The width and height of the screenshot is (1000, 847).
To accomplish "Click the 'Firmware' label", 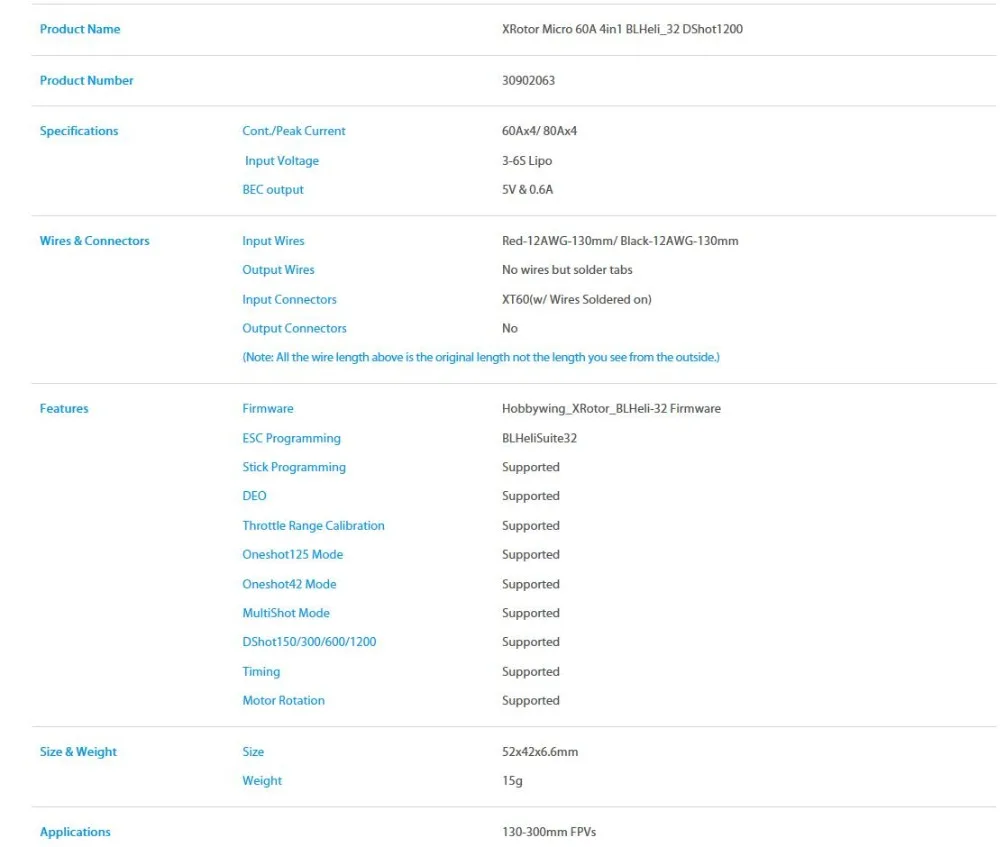I will coord(268,408).
